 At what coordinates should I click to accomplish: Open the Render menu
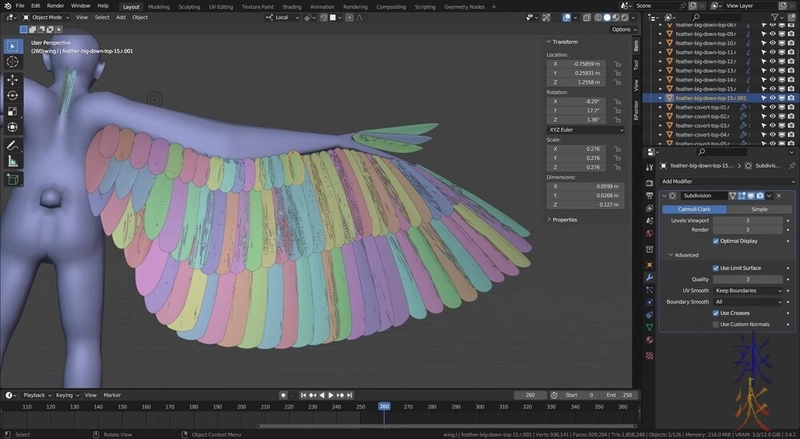[x=55, y=6]
